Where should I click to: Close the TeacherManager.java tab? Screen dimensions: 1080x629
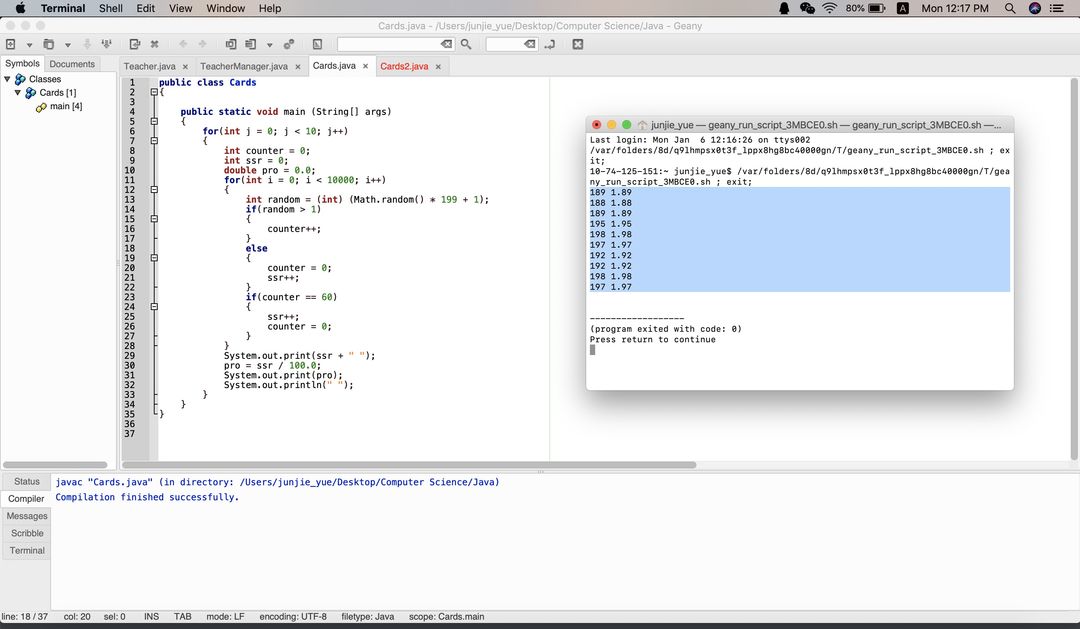298,67
